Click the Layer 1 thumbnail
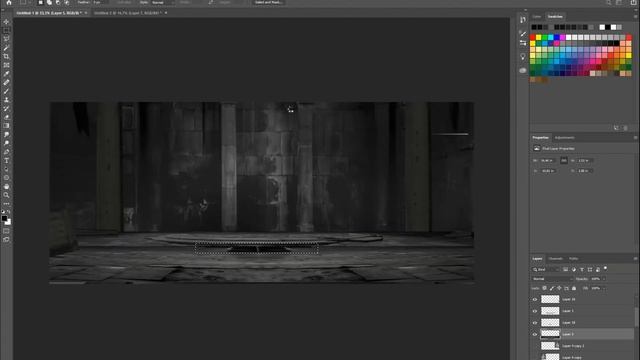 [550, 311]
